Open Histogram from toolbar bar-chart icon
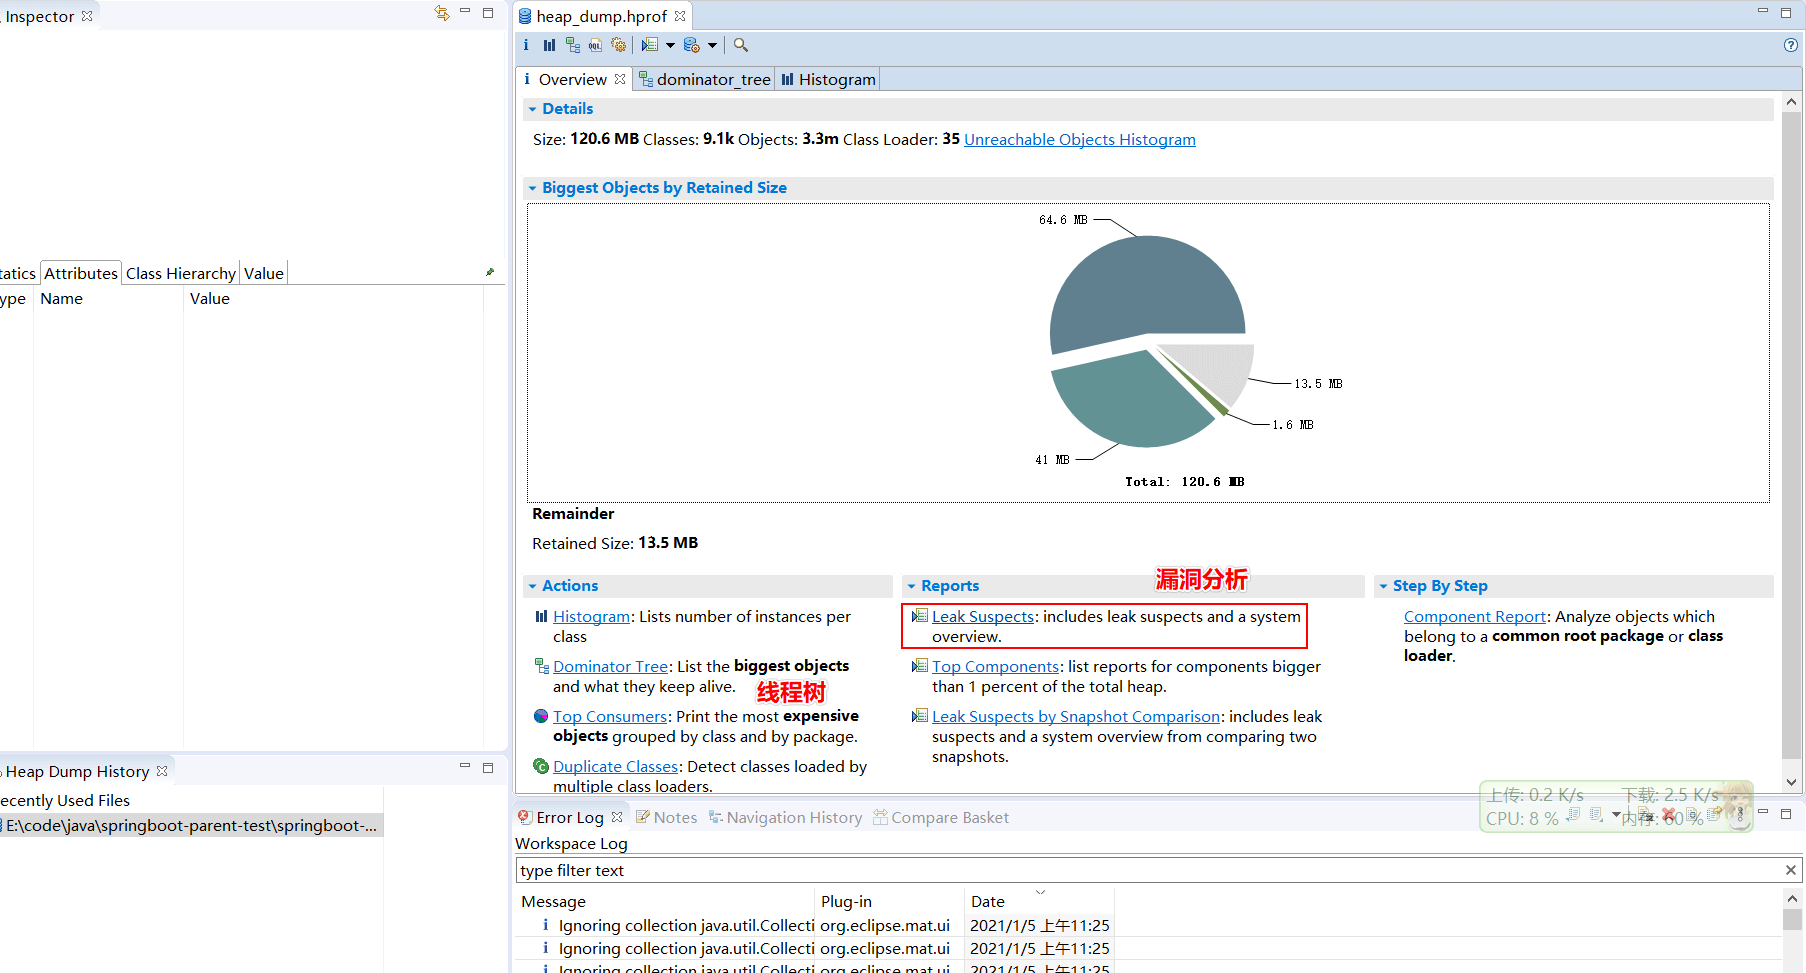The width and height of the screenshot is (1806, 973). (x=549, y=45)
